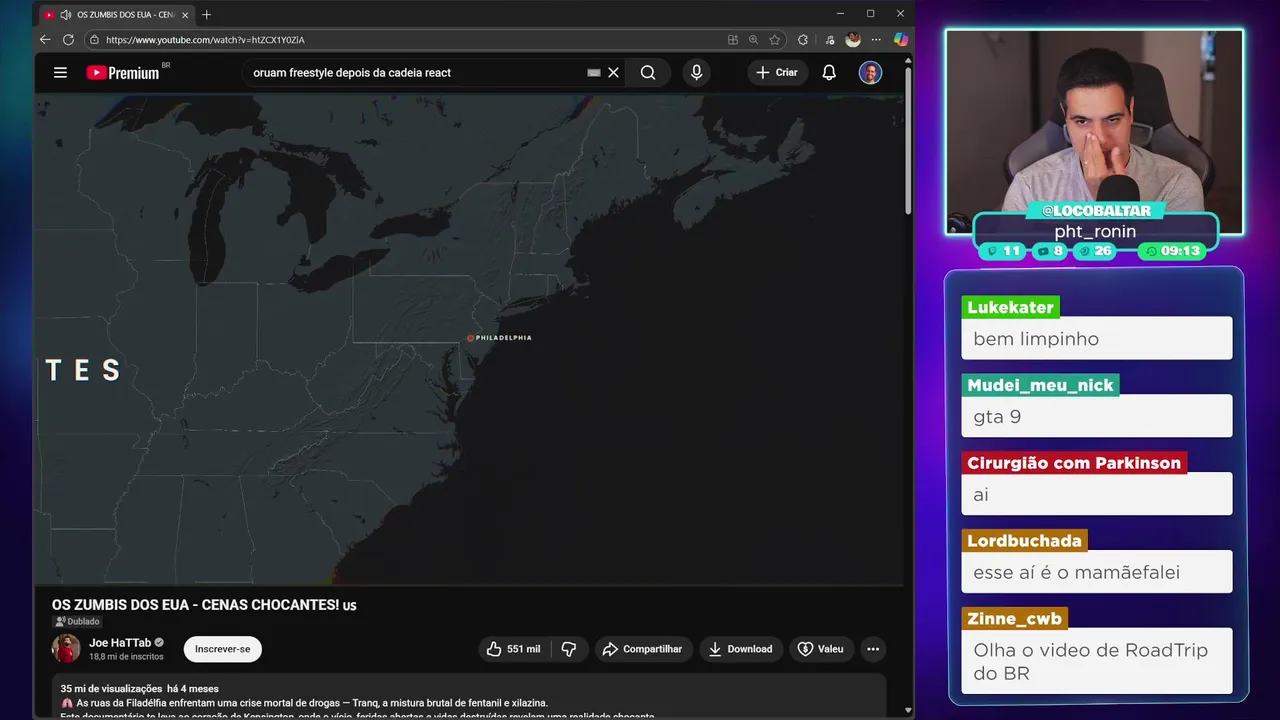Share video via Compartilhar button
1280x720 pixels.
coord(643,649)
